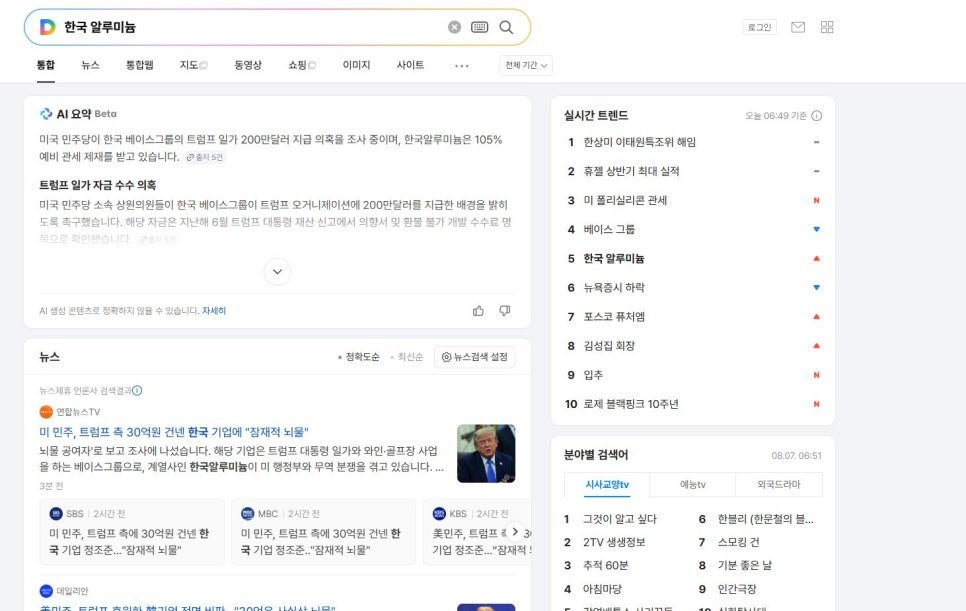Open trend 한국 알루미늄 in list

pyautogui.click(x=614, y=259)
